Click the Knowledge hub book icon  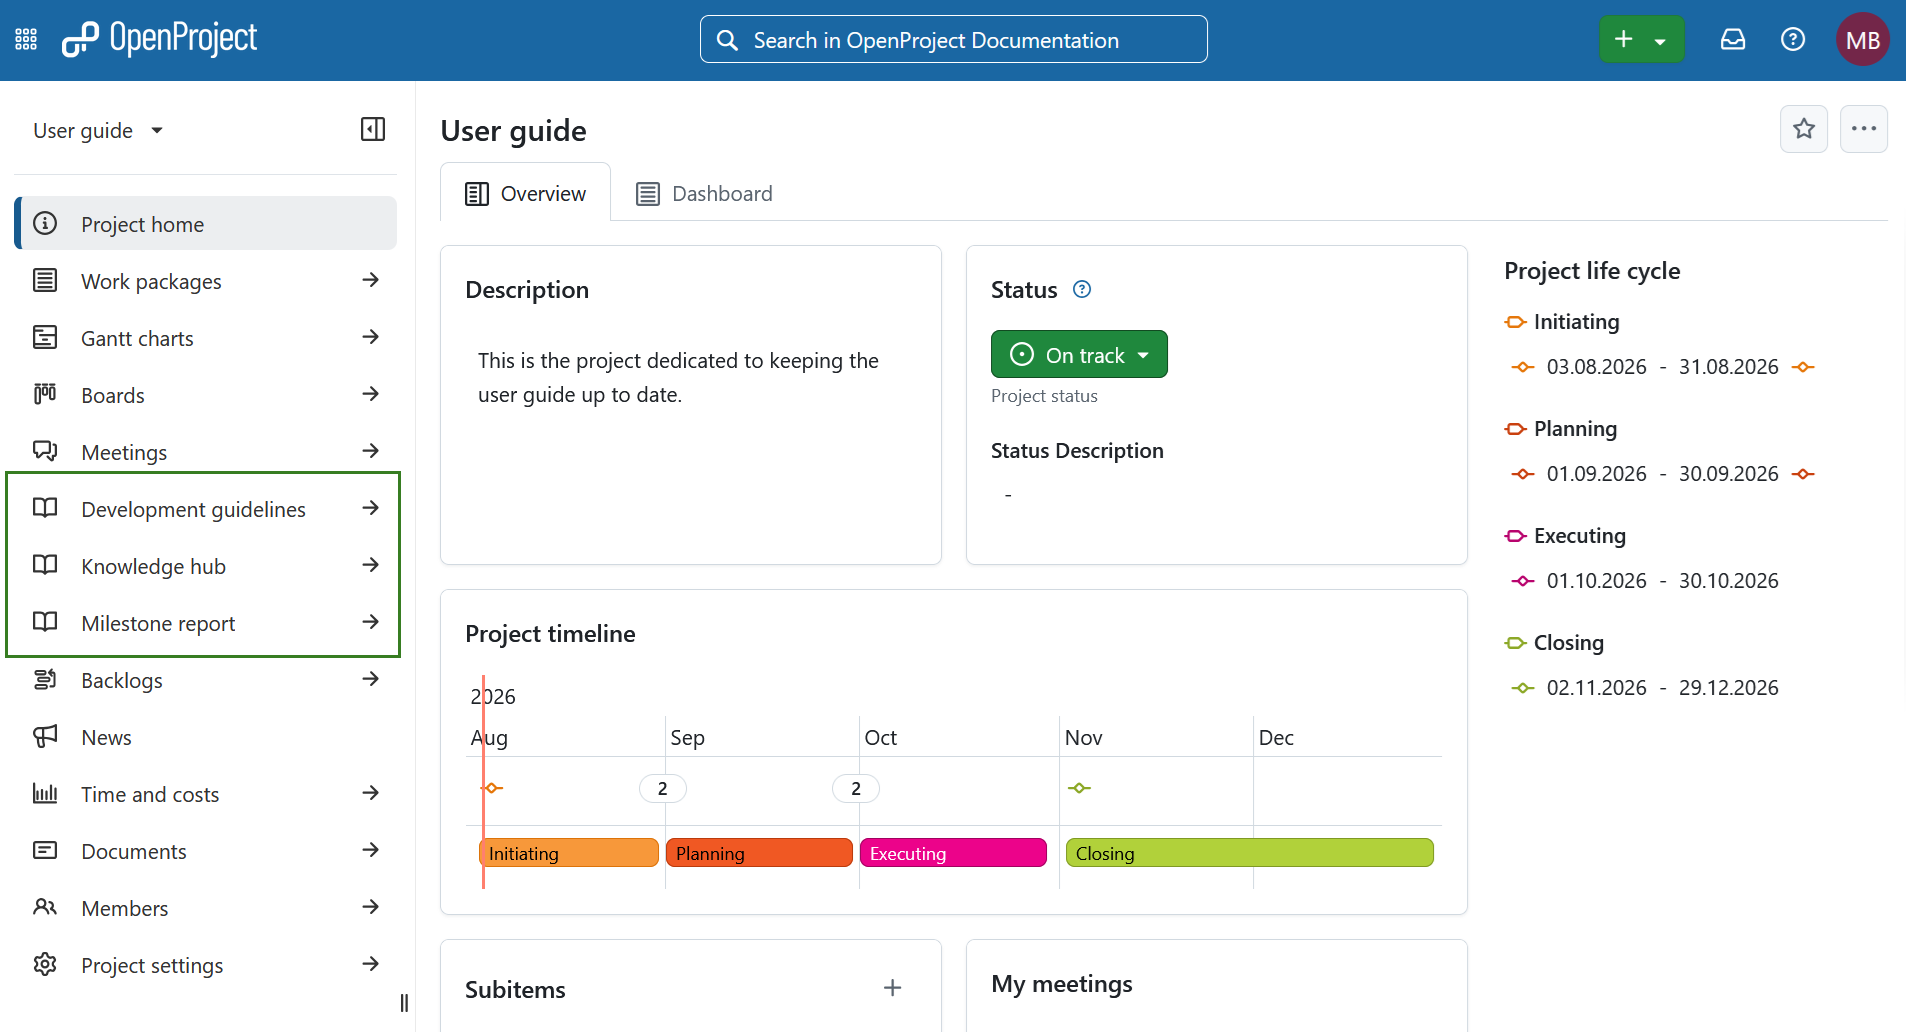[45, 565]
